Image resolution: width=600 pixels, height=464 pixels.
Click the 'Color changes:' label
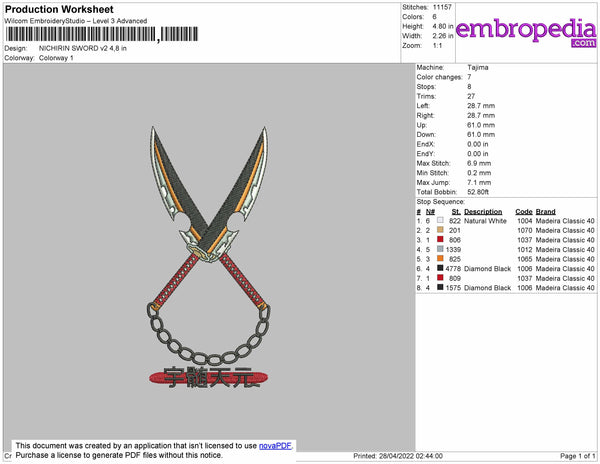(x=440, y=77)
